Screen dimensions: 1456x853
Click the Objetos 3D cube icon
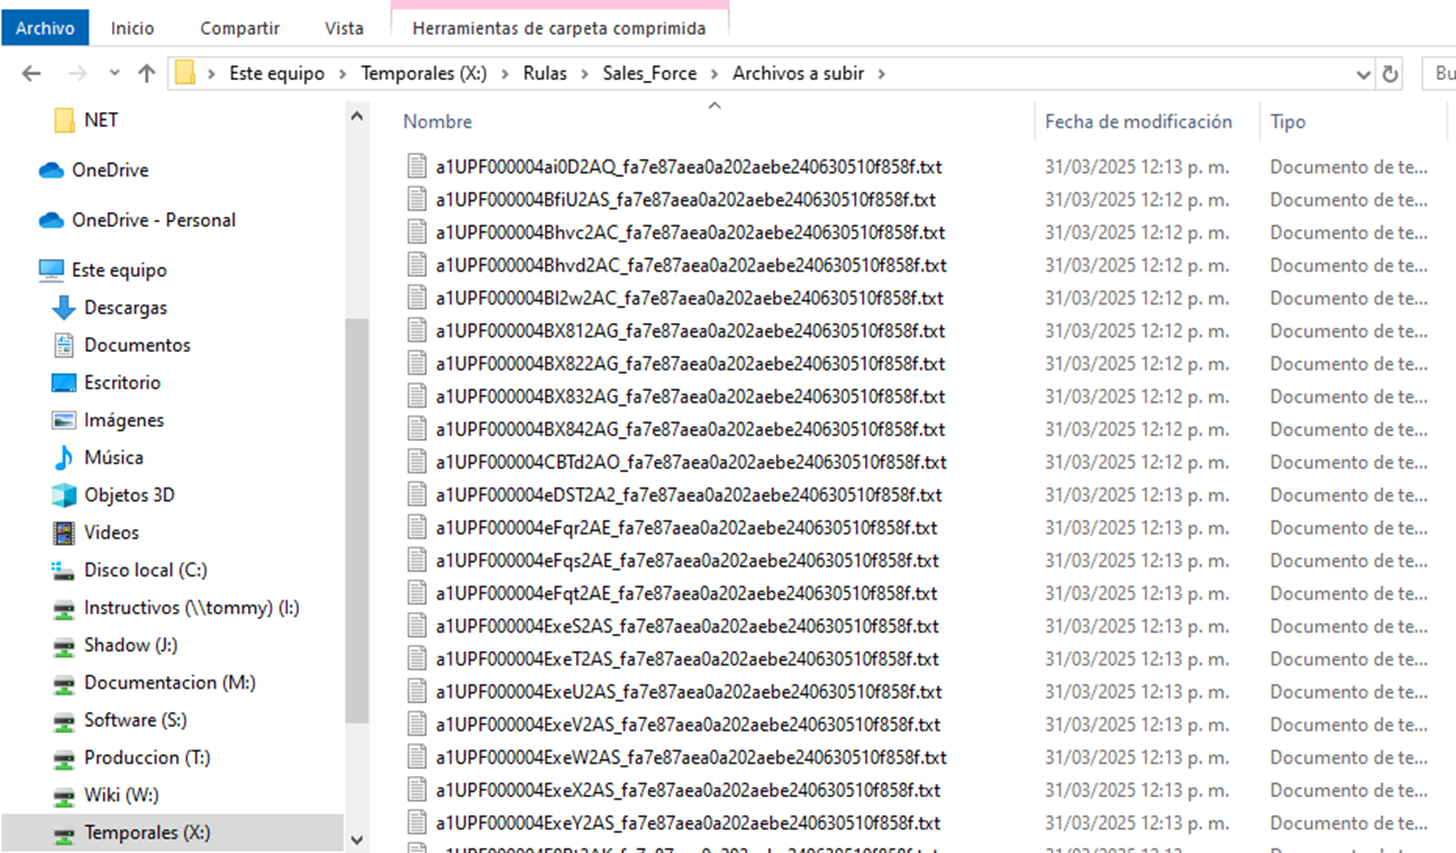64,495
